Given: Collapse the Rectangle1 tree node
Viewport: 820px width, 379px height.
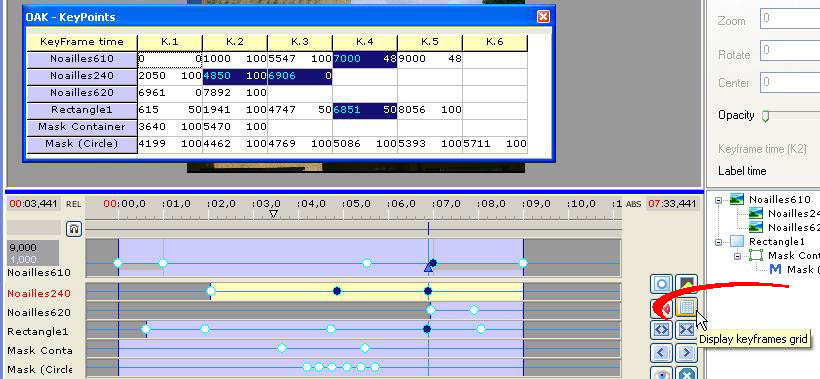Looking at the screenshot, I should pyautogui.click(x=719, y=242).
